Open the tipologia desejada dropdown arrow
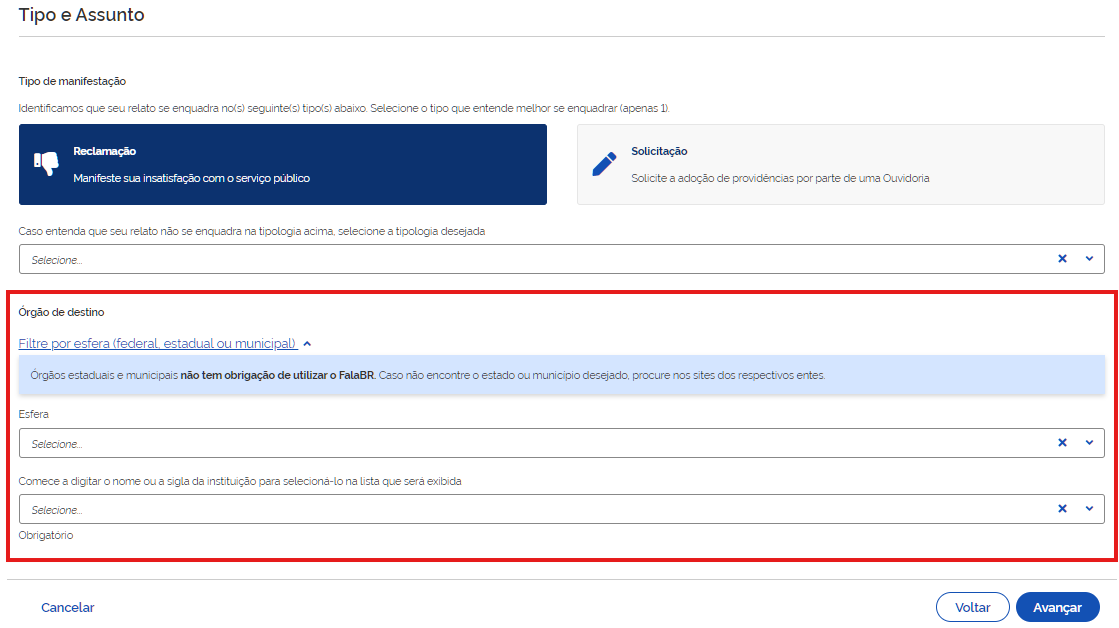This screenshot has height=628, width=1119. click(x=1089, y=259)
